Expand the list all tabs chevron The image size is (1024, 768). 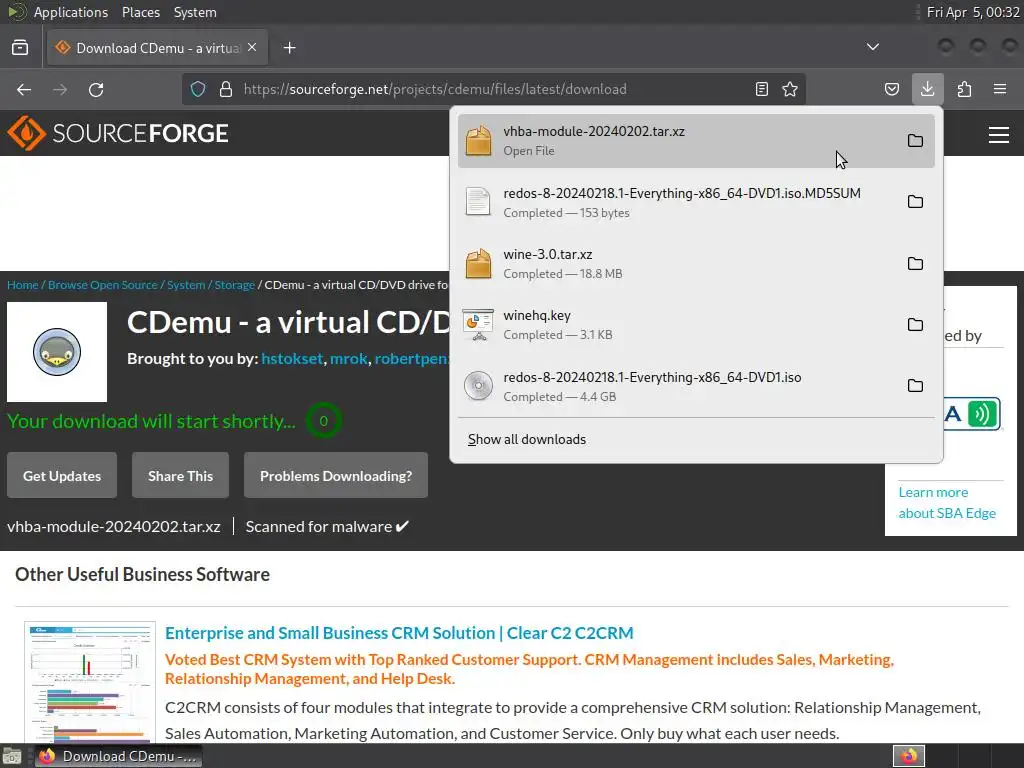tap(872, 47)
